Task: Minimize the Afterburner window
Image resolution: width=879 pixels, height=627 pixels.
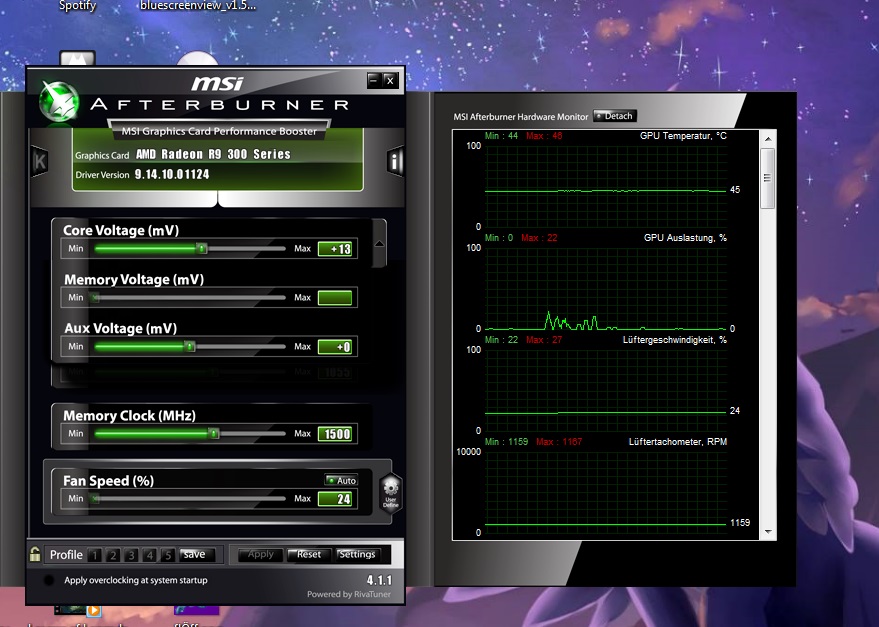Action: (374, 80)
